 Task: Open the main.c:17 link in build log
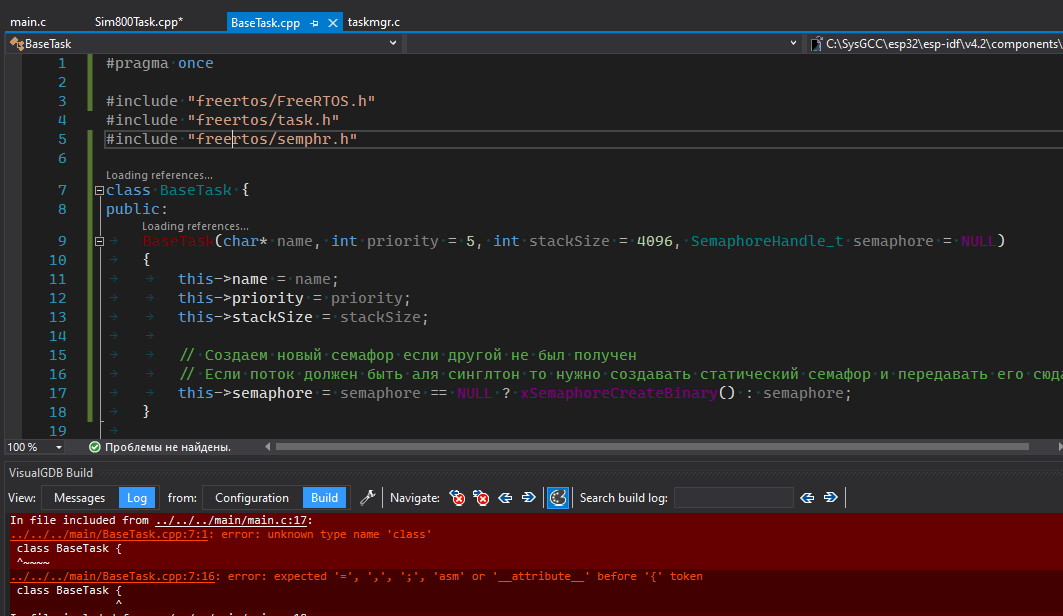pos(234,521)
